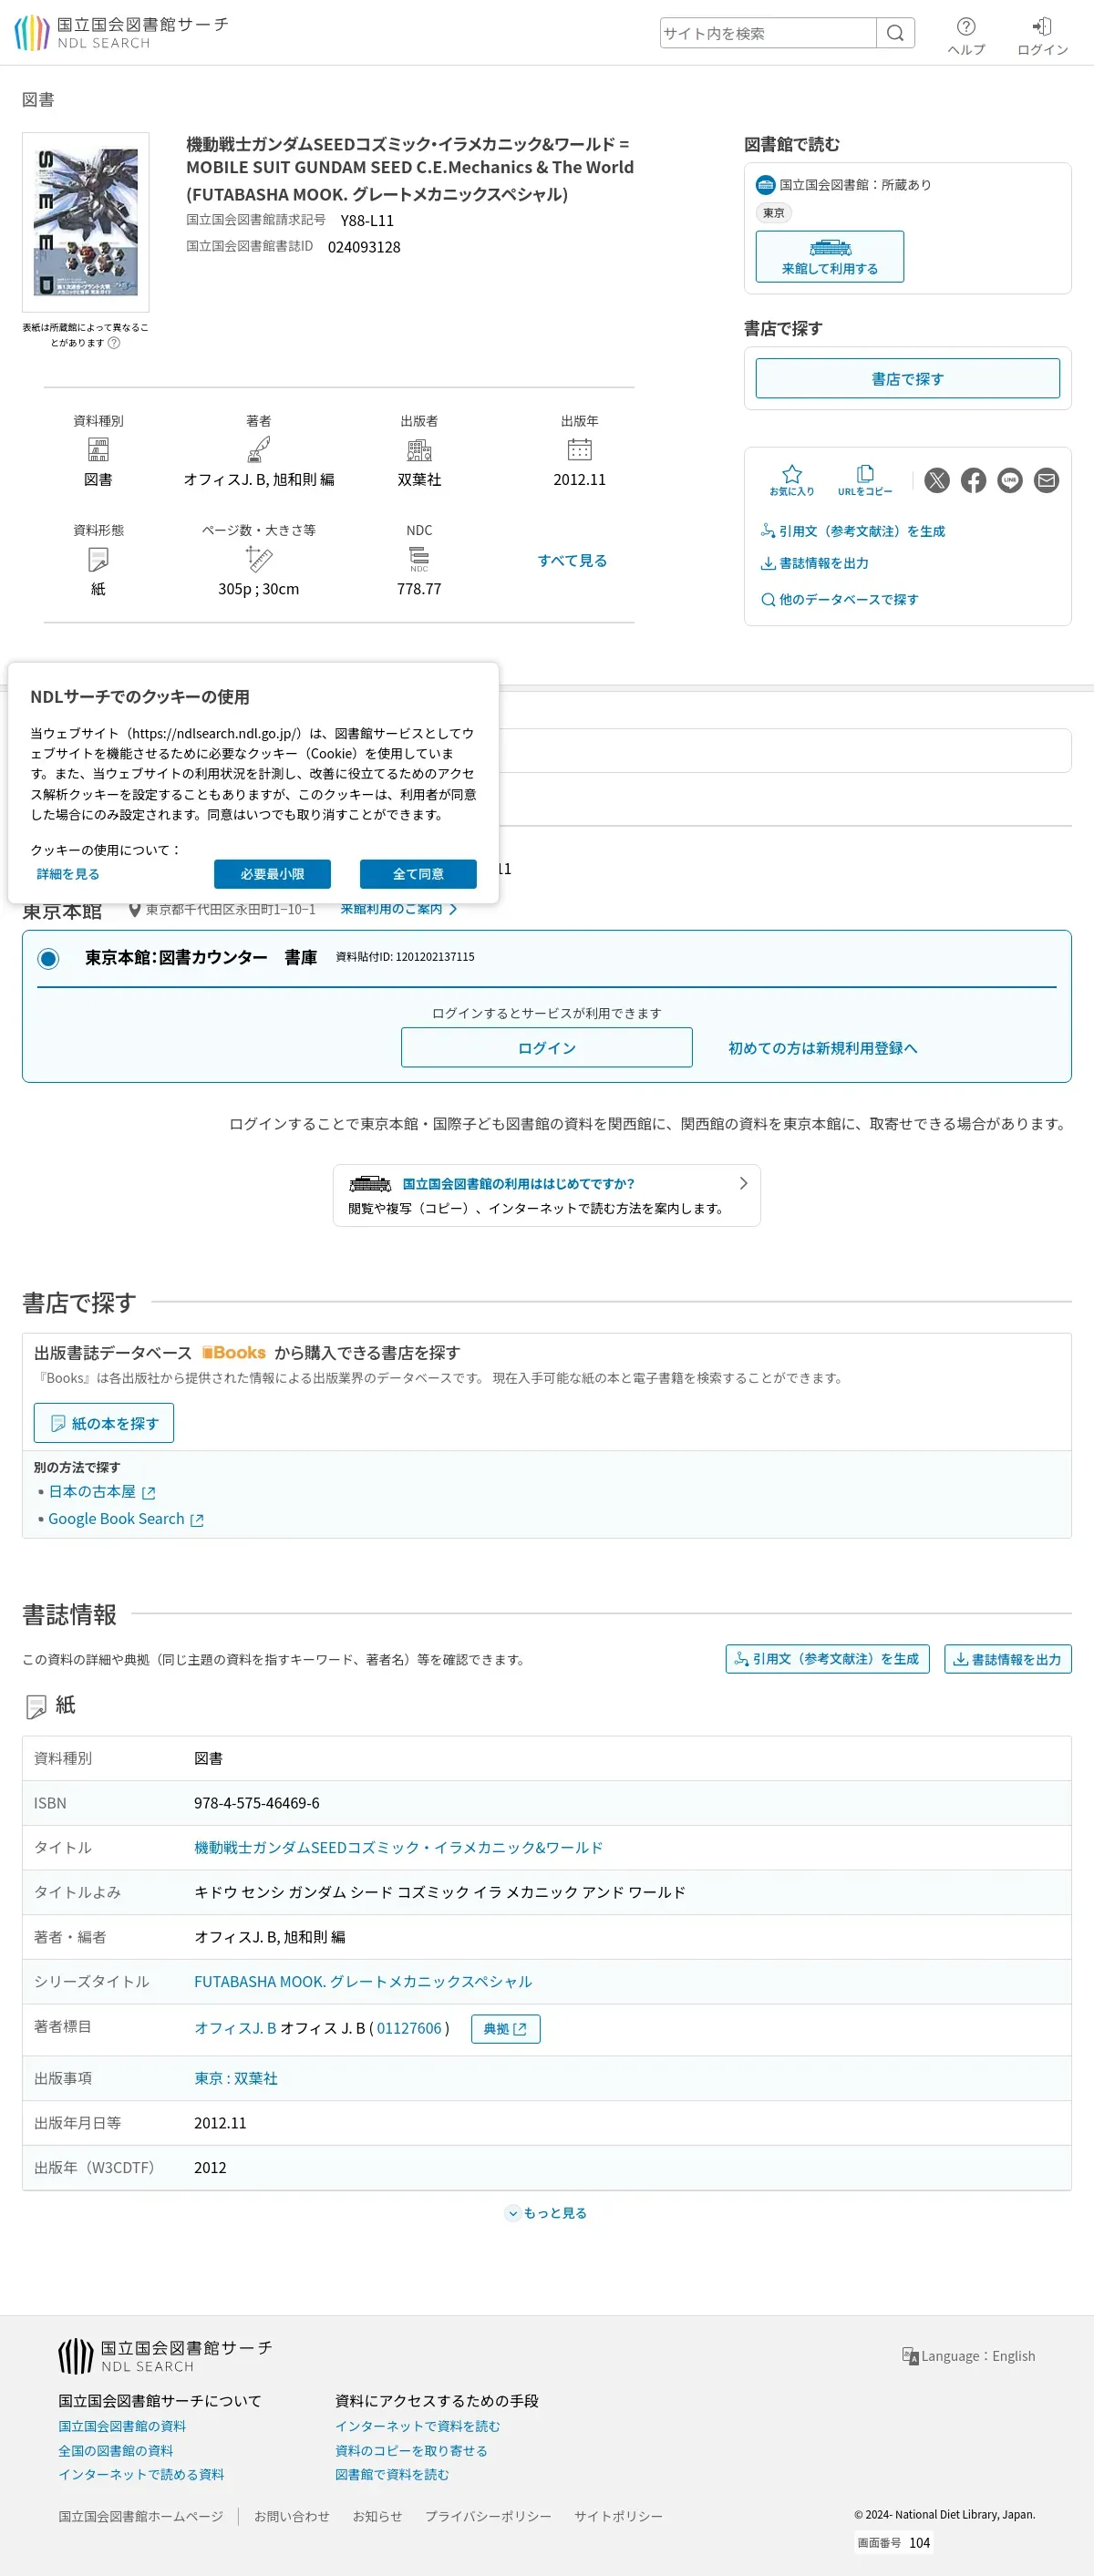Open footer link 全国の図書館の資料
The image size is (1094, 2576).
116,2451
